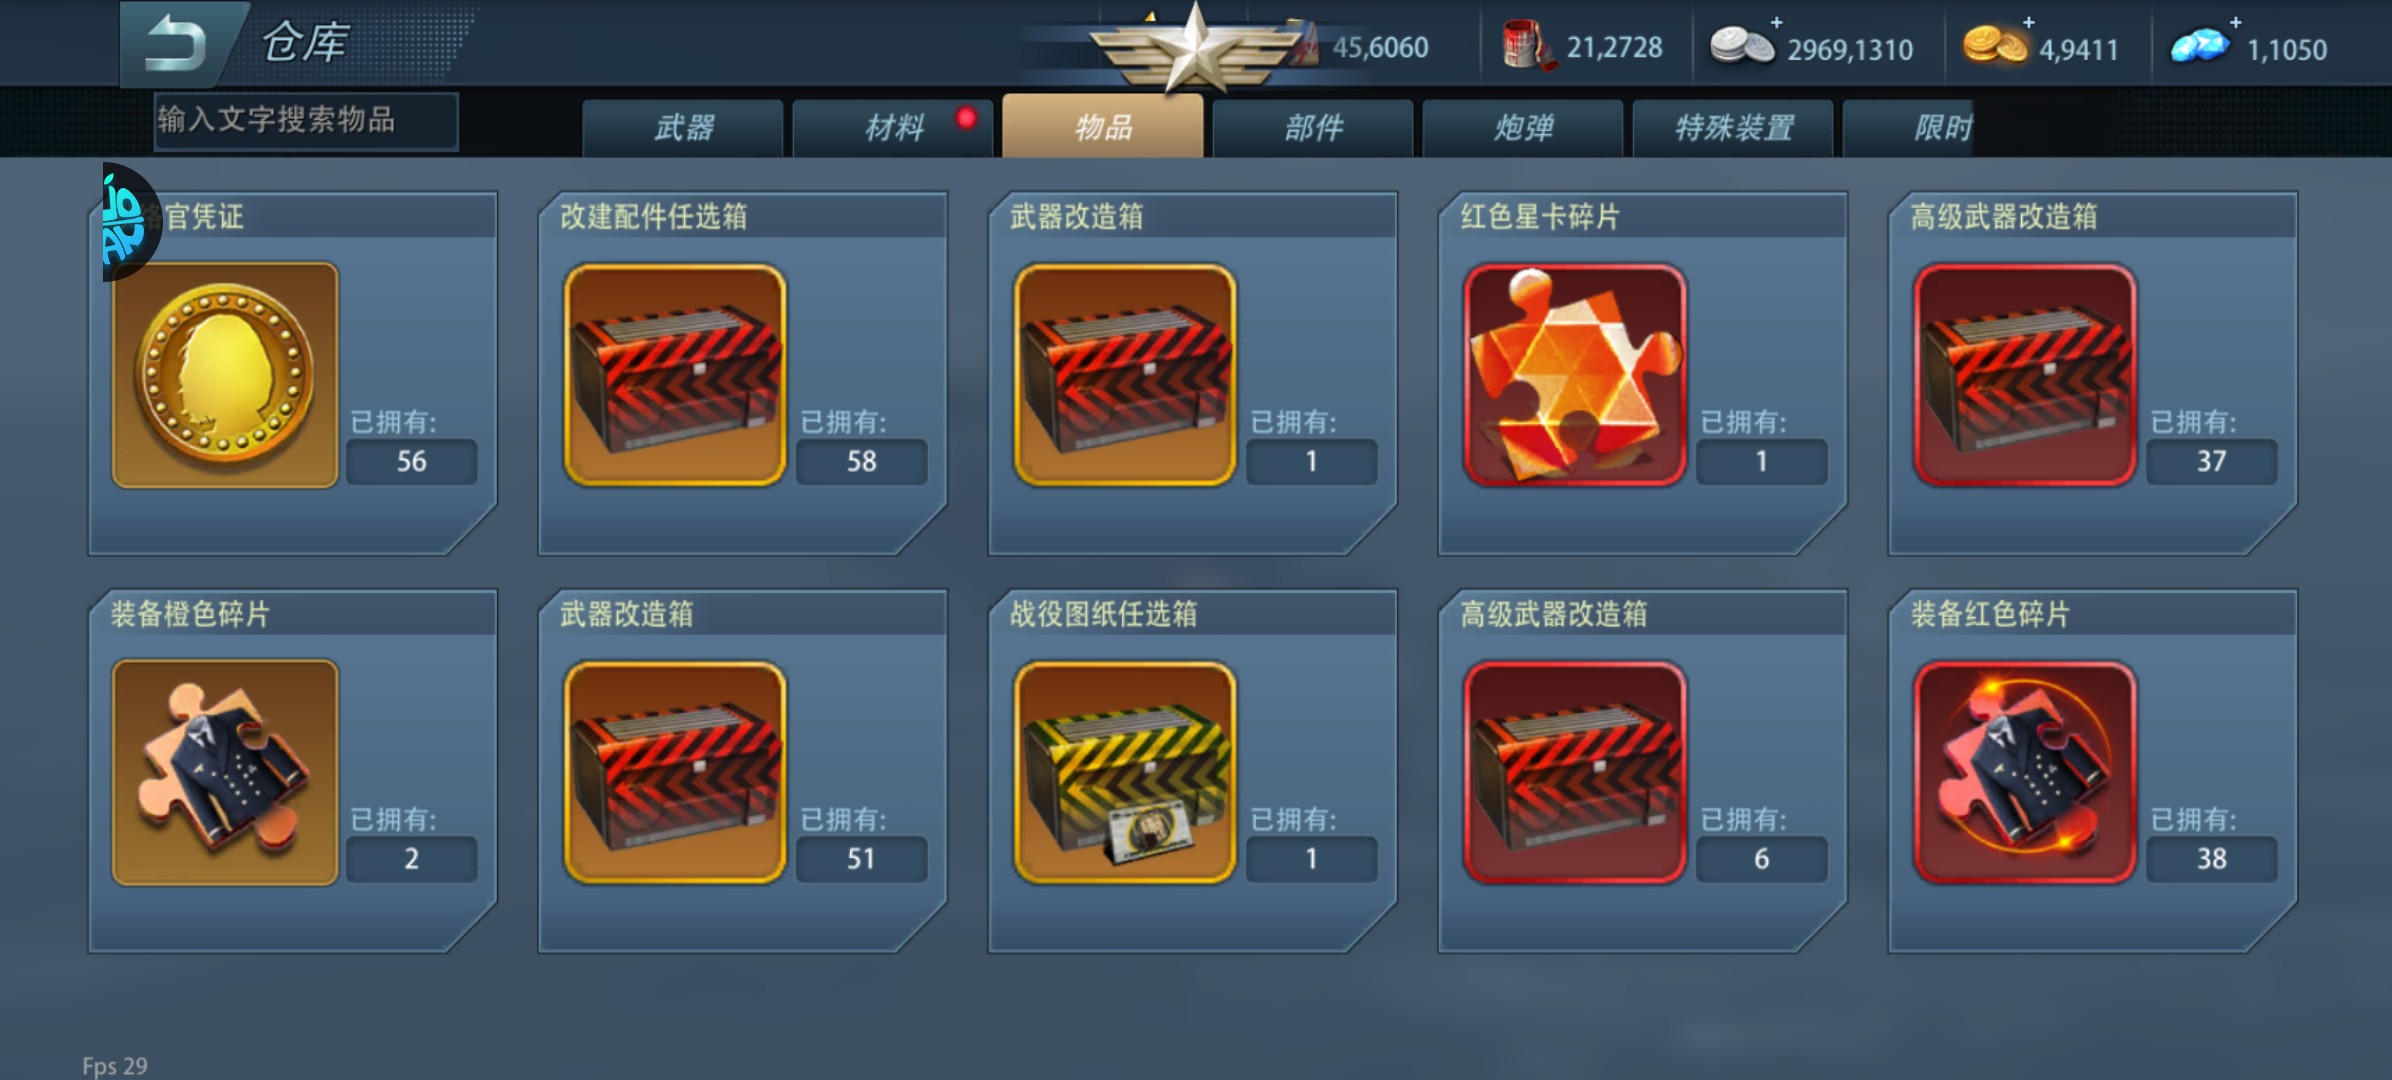Open the 红色星卡碎片 puzzle piece icon
This screenshot has width=2392, height=1080.
[1575, 376]
